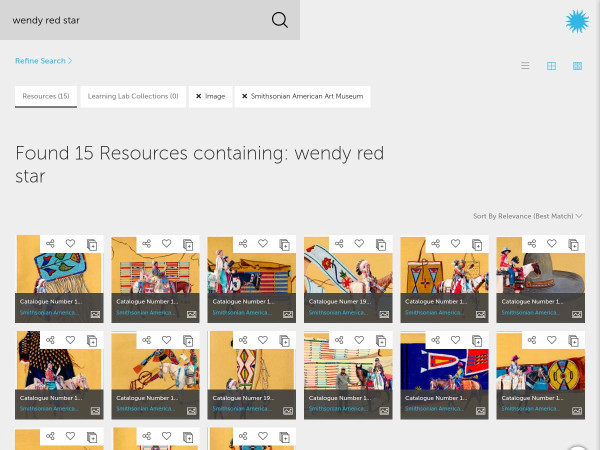This screenshot has width=600, height=450.
Task: Copy the floral beaded strap resource to collection
Action: tap(381, 244)
